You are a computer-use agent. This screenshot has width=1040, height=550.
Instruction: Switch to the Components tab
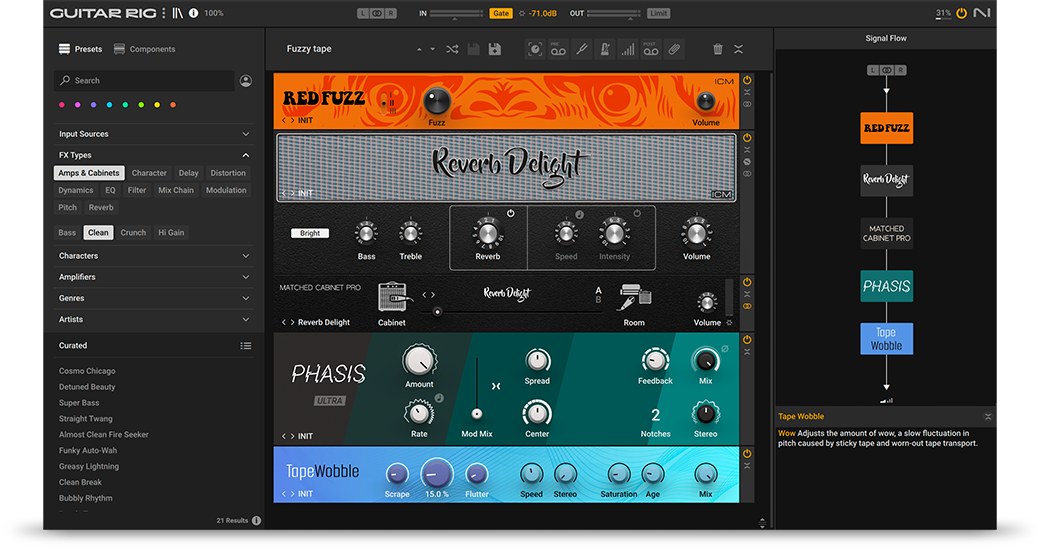[x=145, y=49]
